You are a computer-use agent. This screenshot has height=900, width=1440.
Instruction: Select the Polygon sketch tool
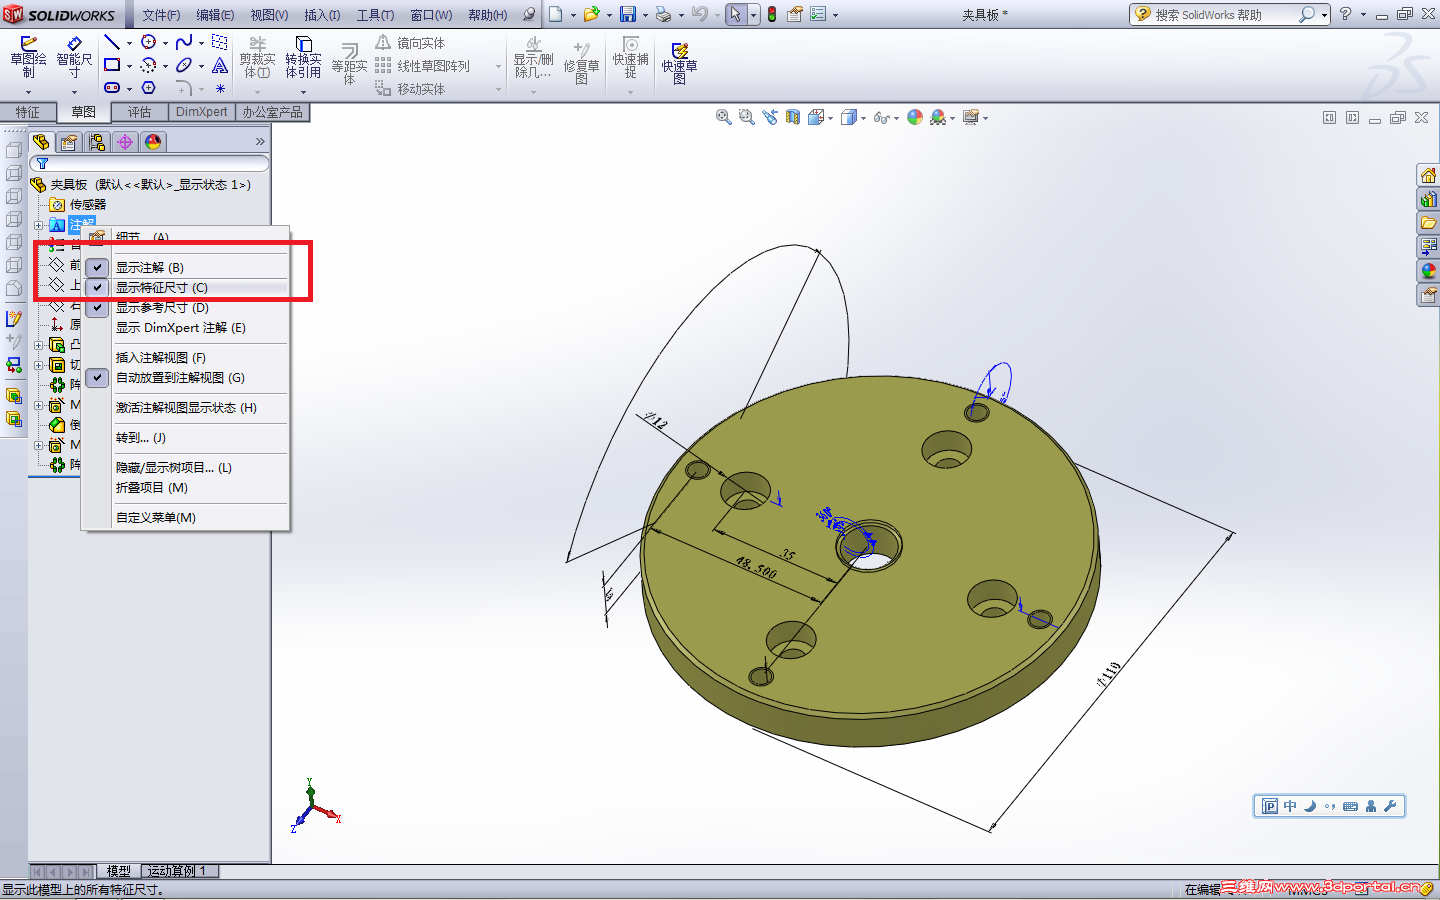tap(148, 88)
